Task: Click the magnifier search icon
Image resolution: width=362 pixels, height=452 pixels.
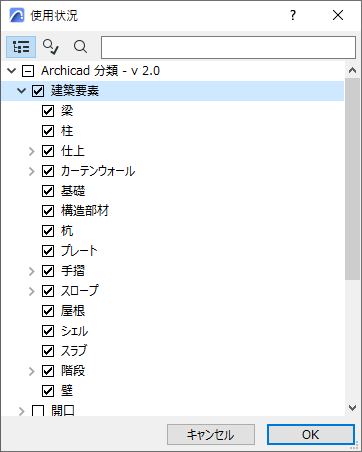Action: click(80, 47)
